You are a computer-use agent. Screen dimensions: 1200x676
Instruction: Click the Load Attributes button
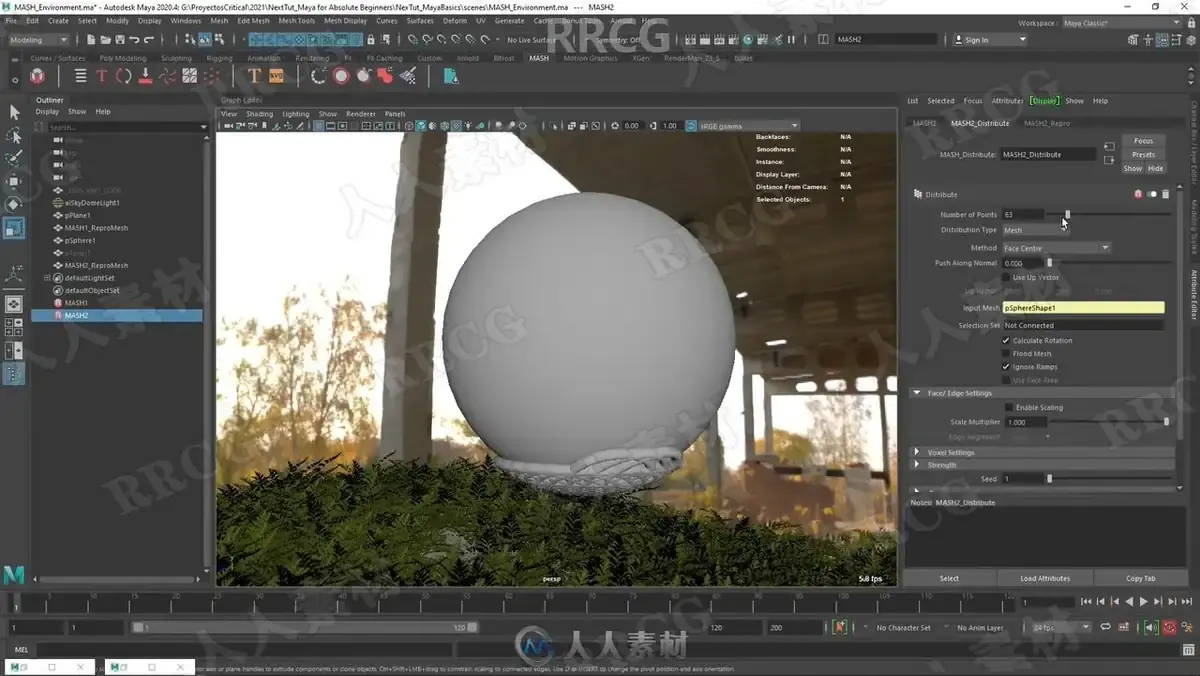coord(1045,578)
